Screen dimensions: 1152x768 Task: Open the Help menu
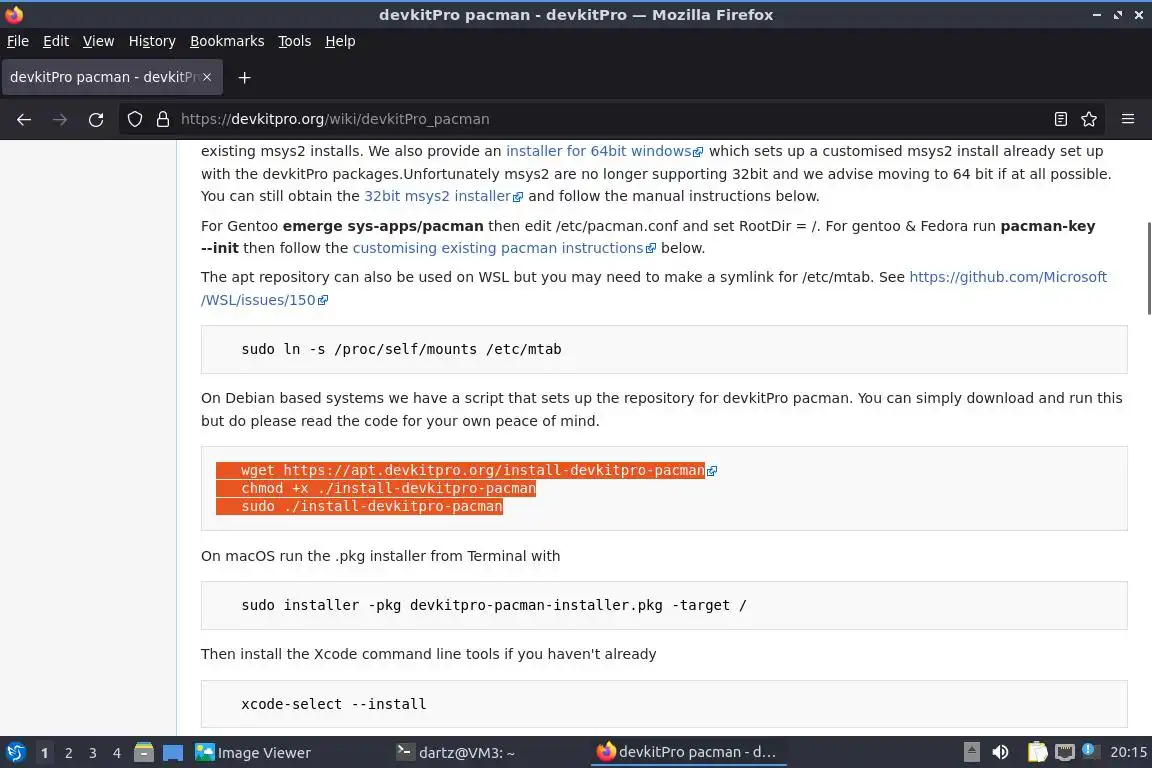[340, 41]
